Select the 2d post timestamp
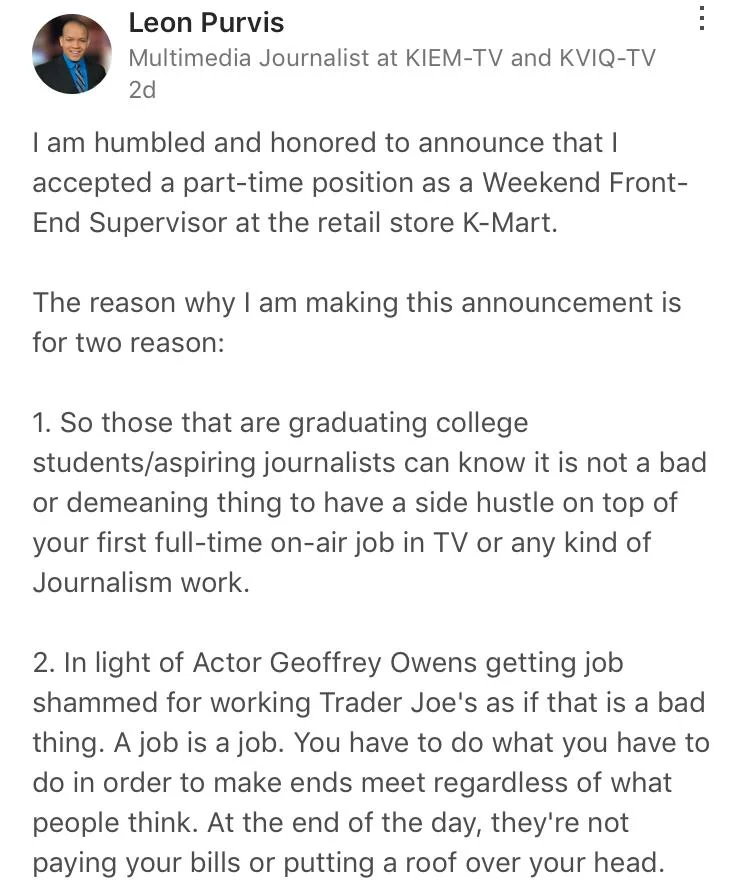The image size is (750, 887). coord(142,90)
